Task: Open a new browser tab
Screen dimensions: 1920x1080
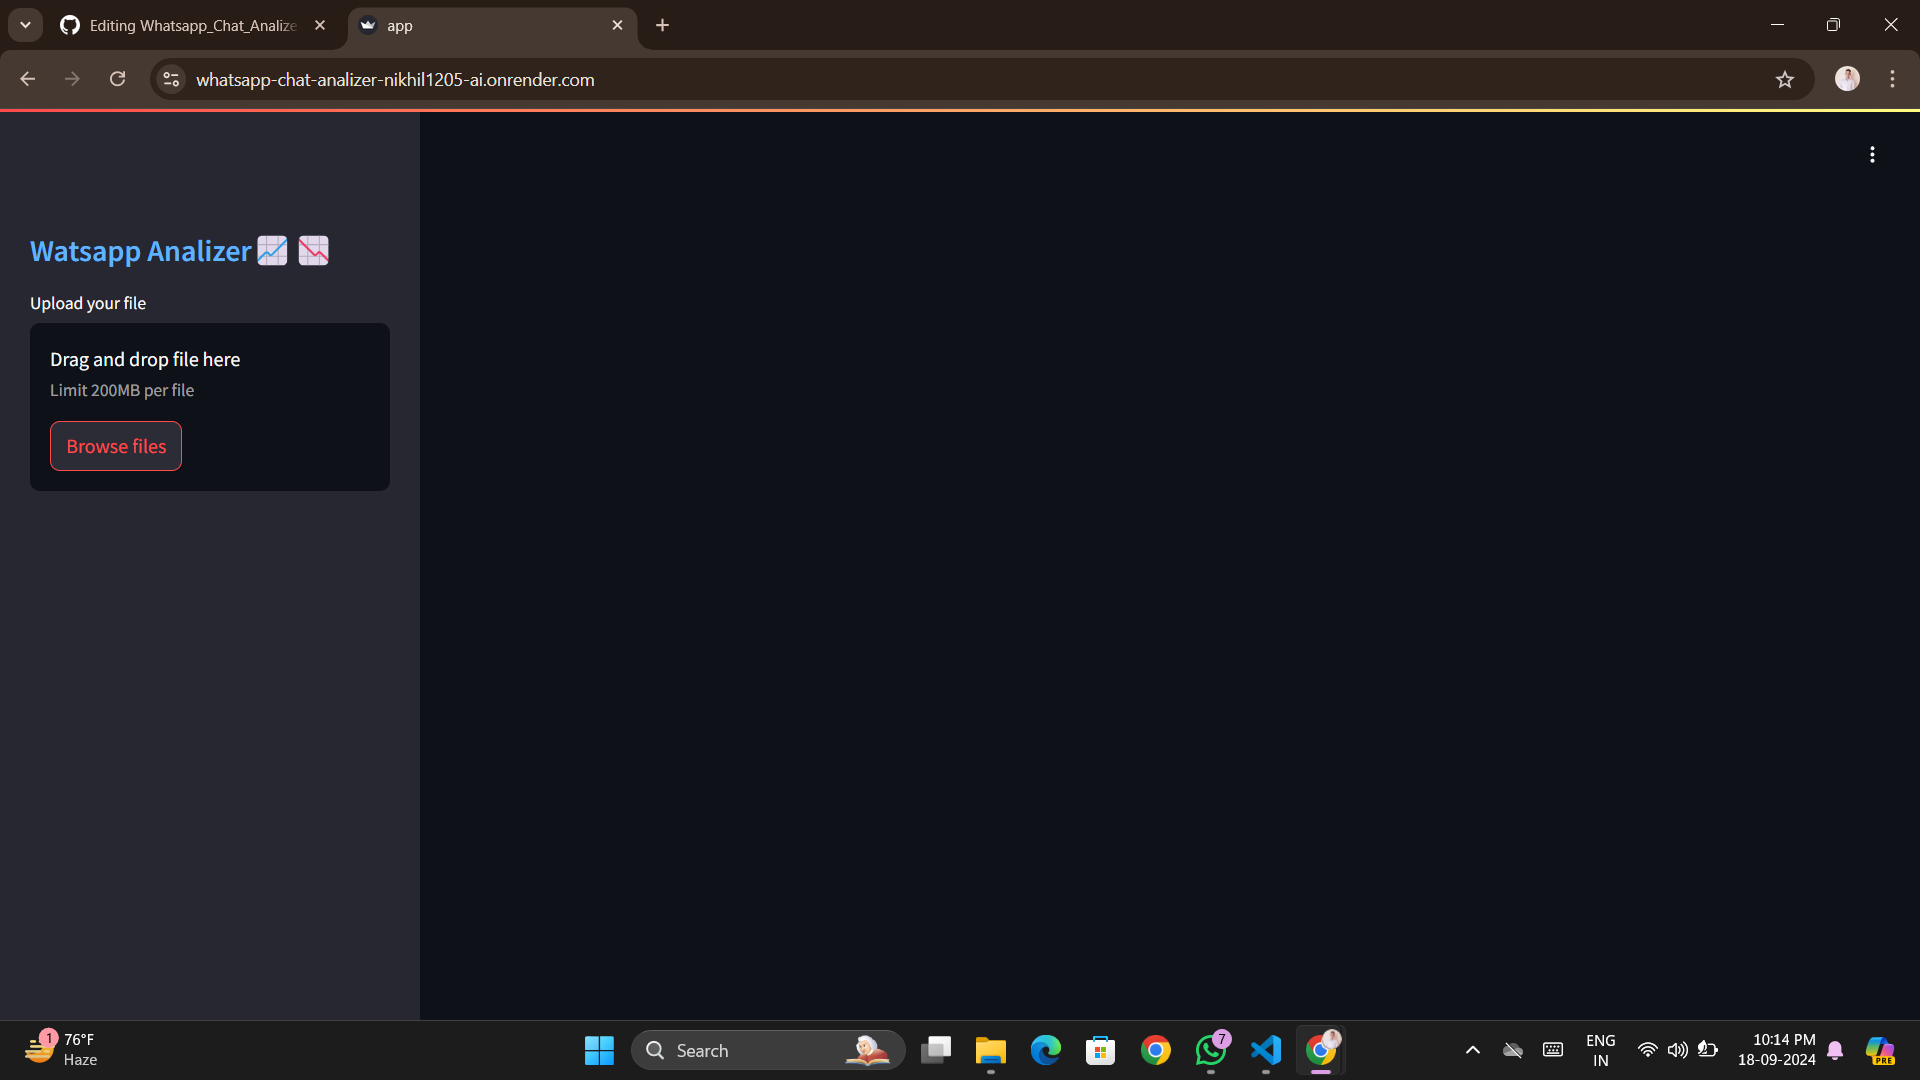Action: coord(662,26)
